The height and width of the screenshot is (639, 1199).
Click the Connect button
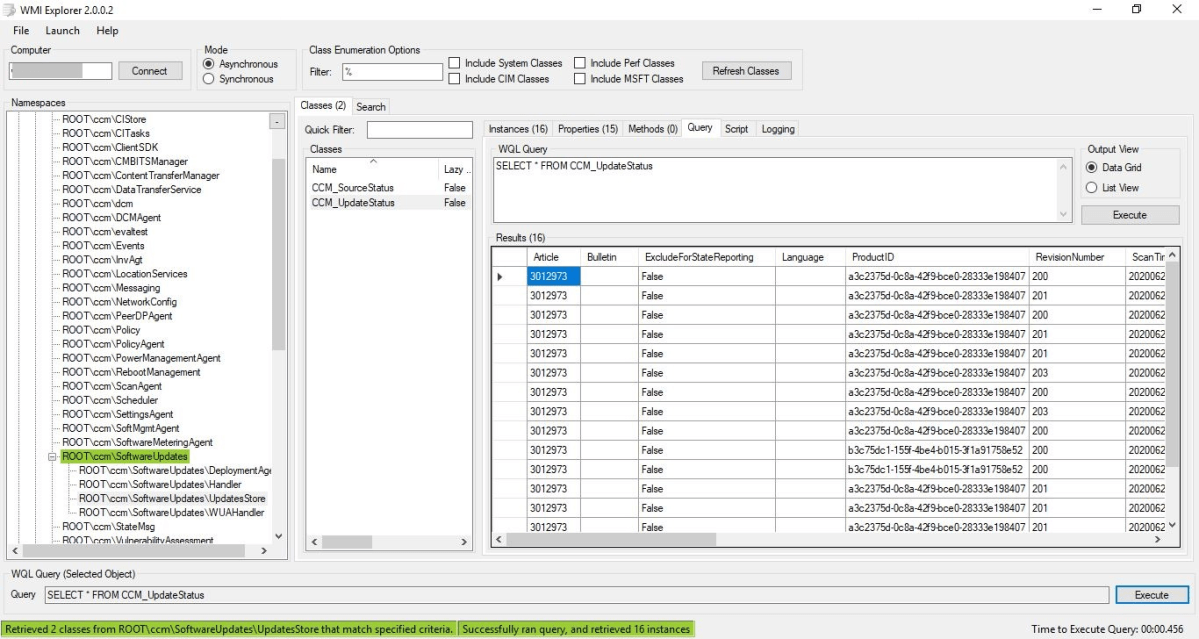coord(150,70)
